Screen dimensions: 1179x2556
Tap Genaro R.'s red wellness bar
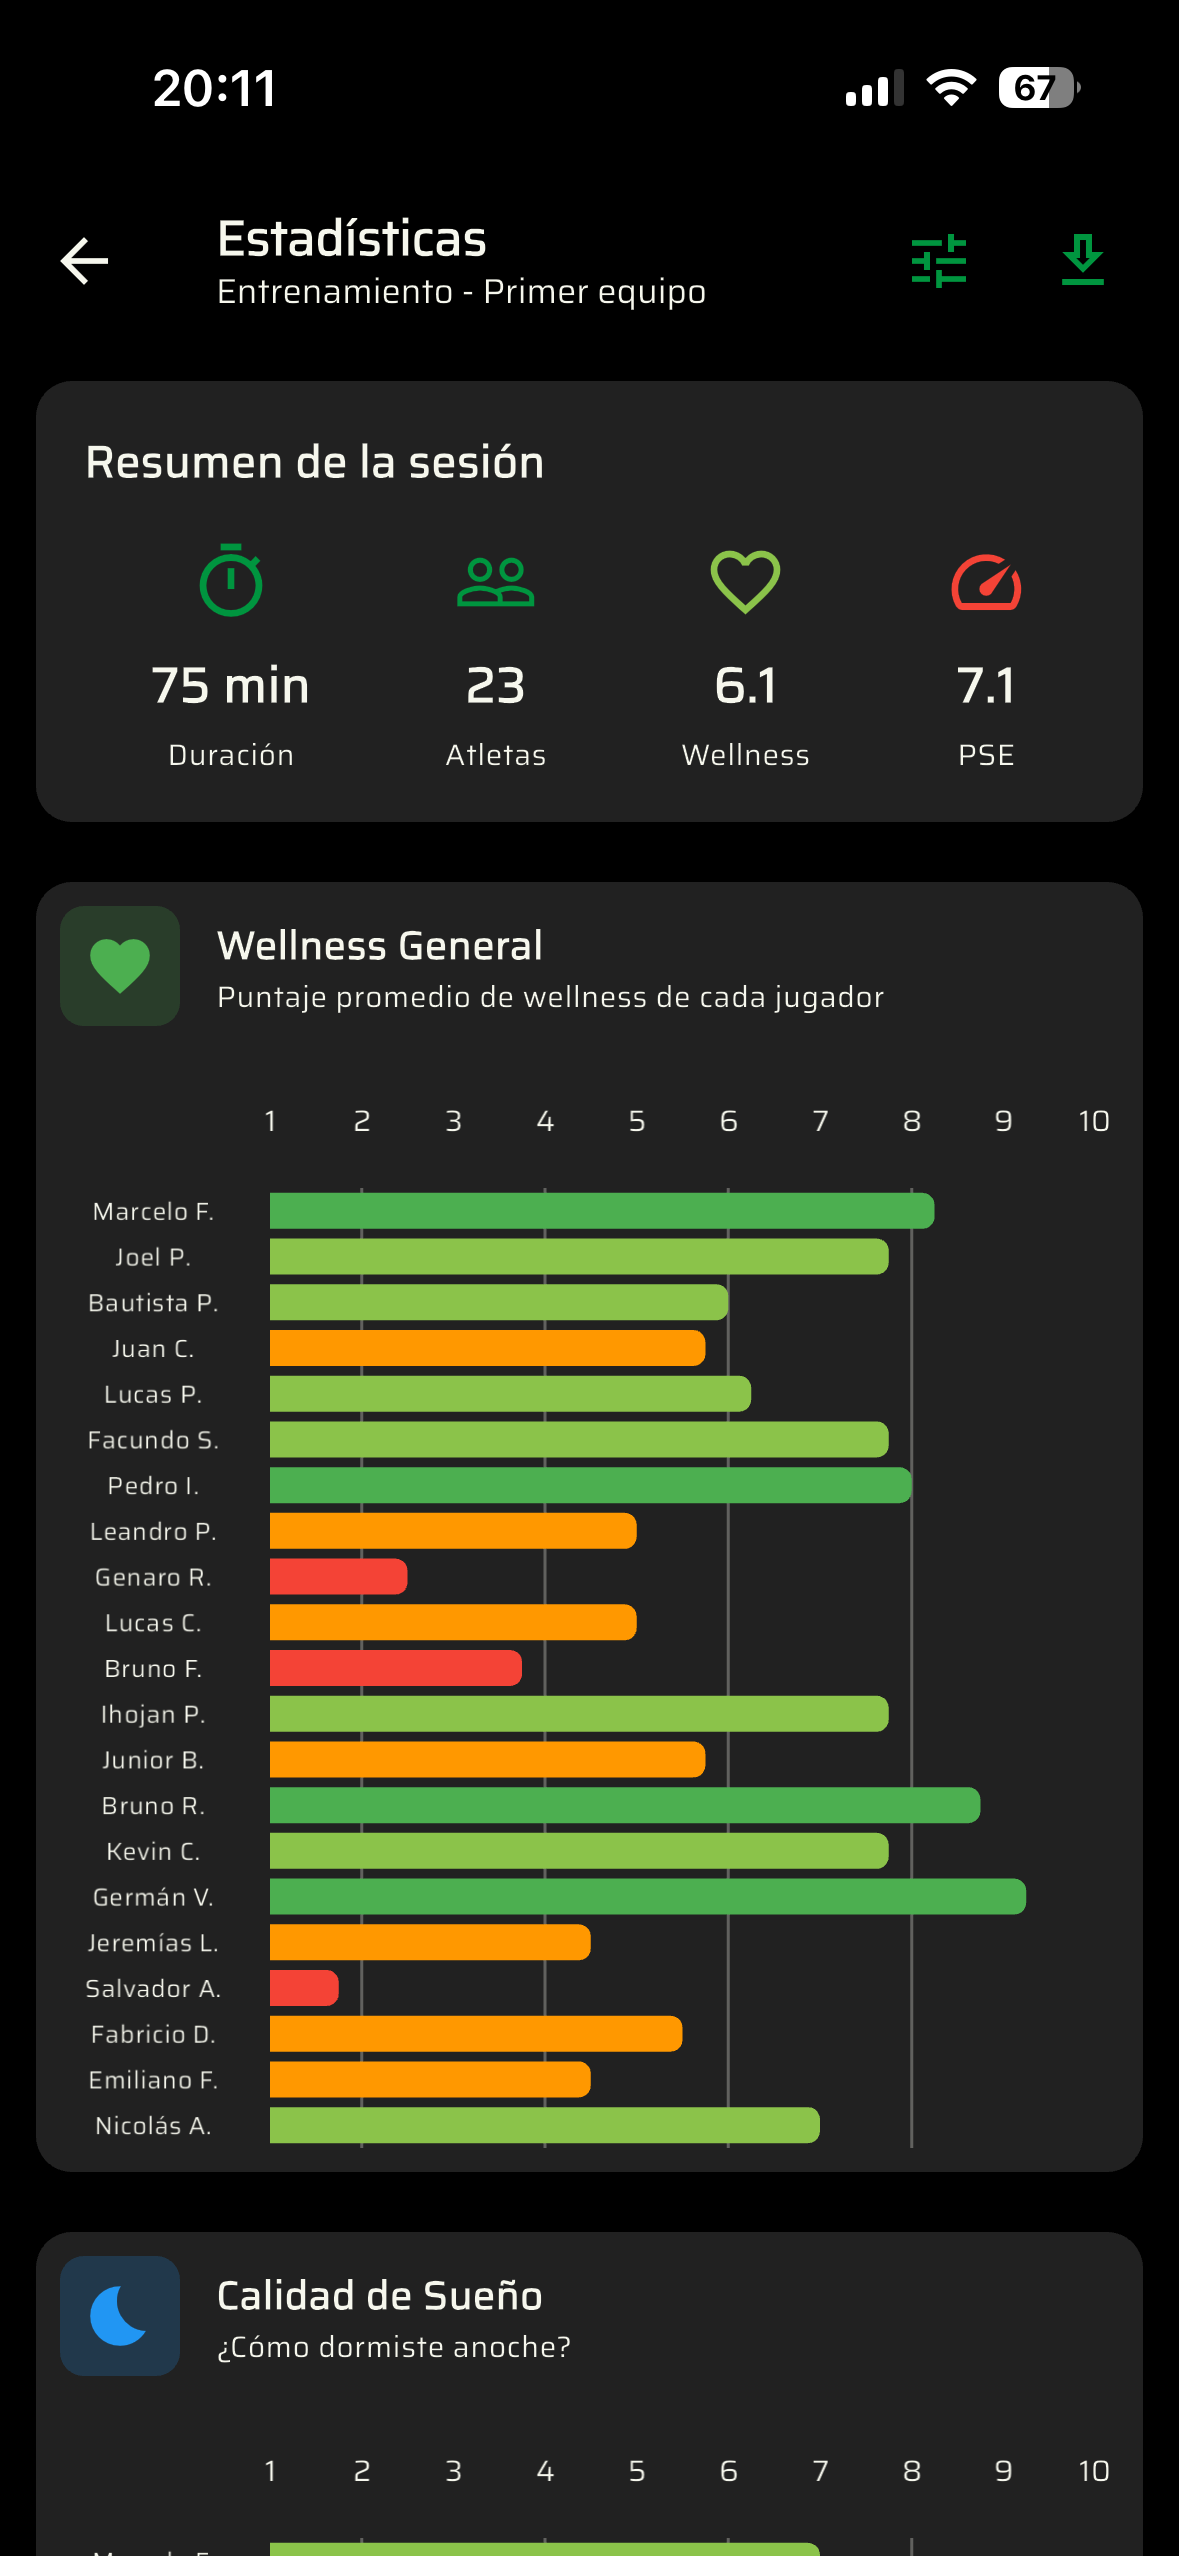(x=338, y=1577)
